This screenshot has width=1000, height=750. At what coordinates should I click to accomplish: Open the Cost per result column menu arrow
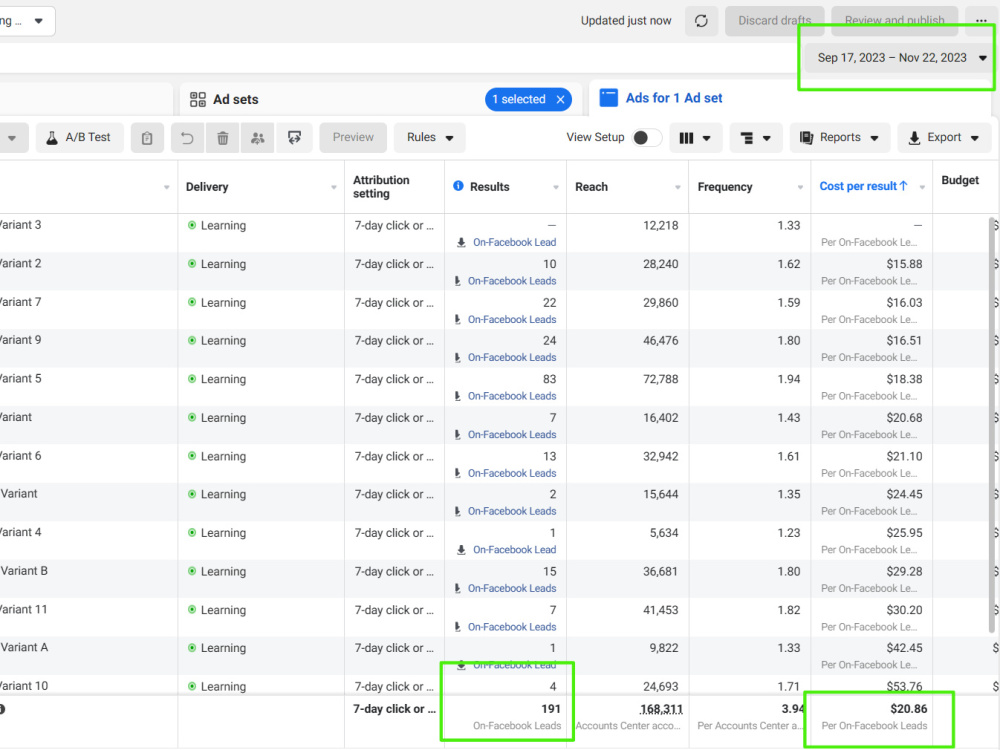tap(922, 188)
